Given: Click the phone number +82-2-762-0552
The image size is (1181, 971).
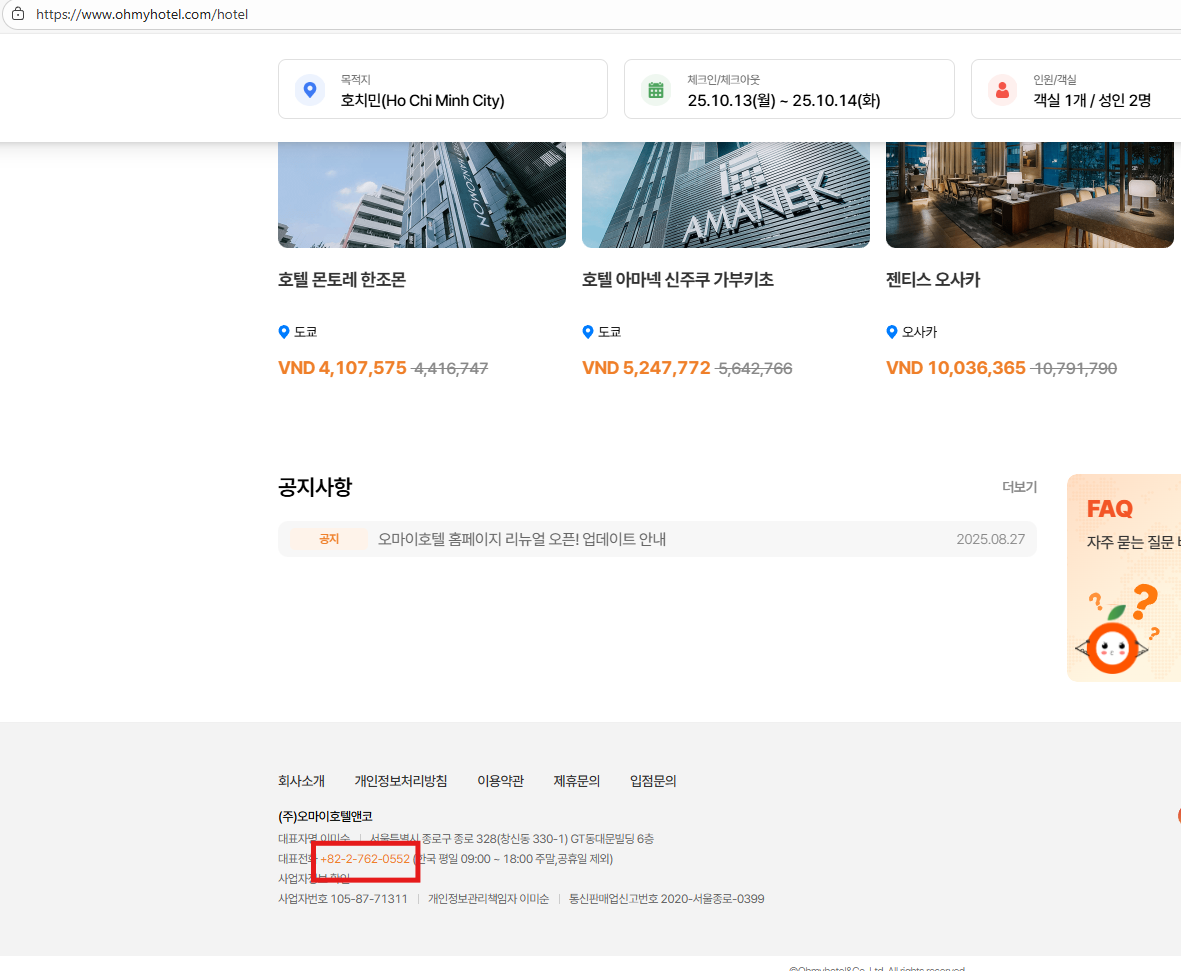Looking at the screenshot, I should pos(365,859).
